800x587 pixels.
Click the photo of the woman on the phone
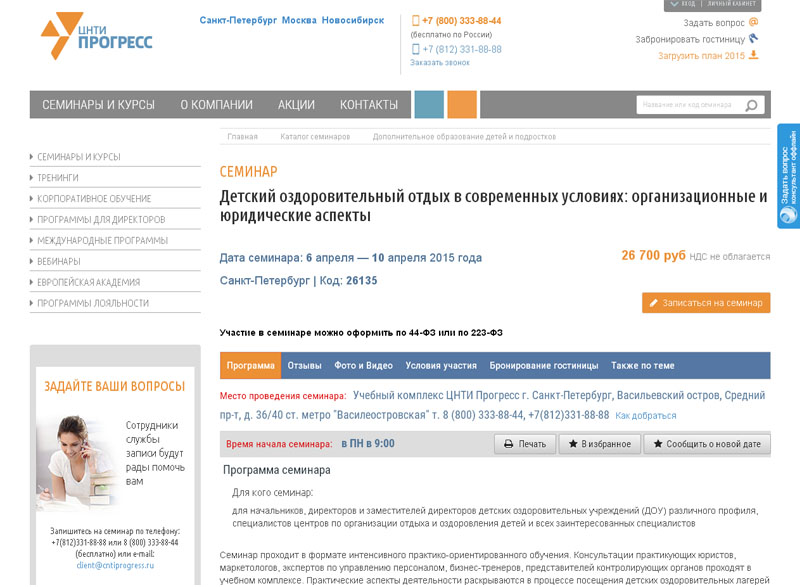[78, 462]
